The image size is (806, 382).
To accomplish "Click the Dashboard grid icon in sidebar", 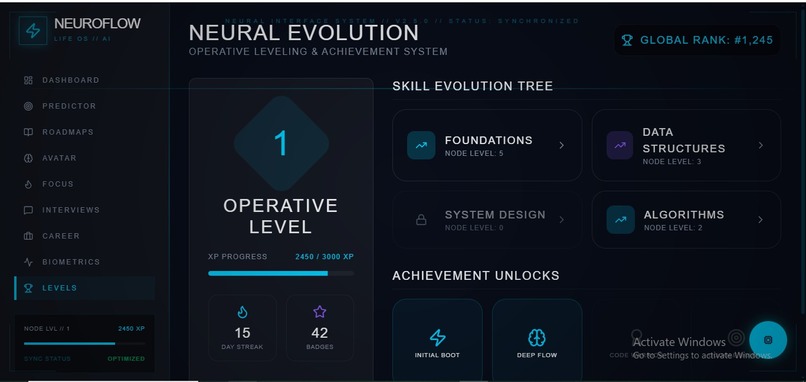I will click(28, 80).
